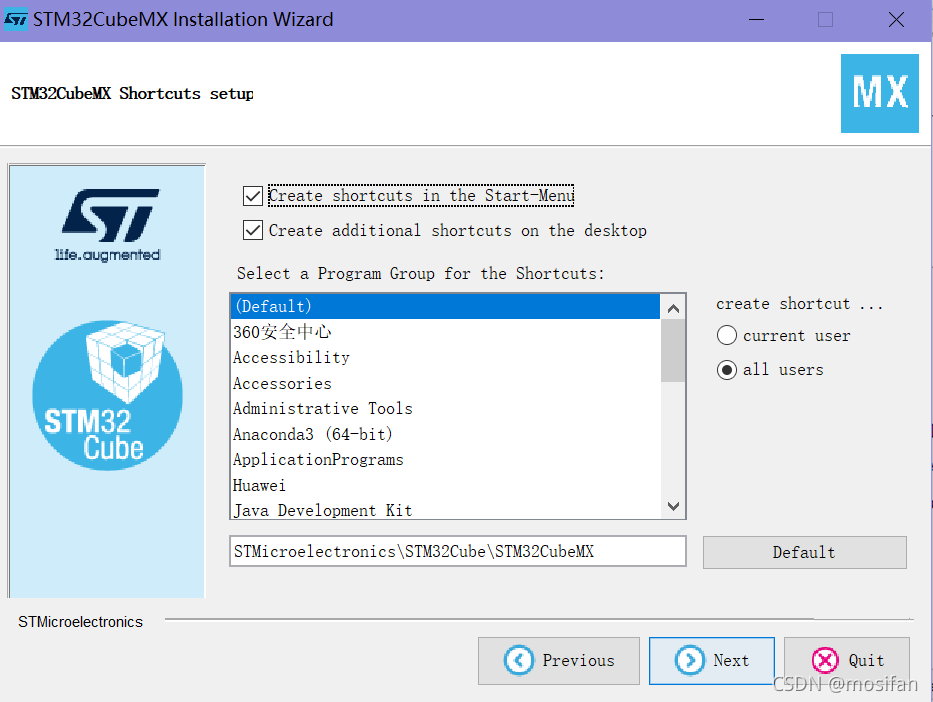Pick Anaconda3 (64-bit) program group

click(x=446, y=434)
